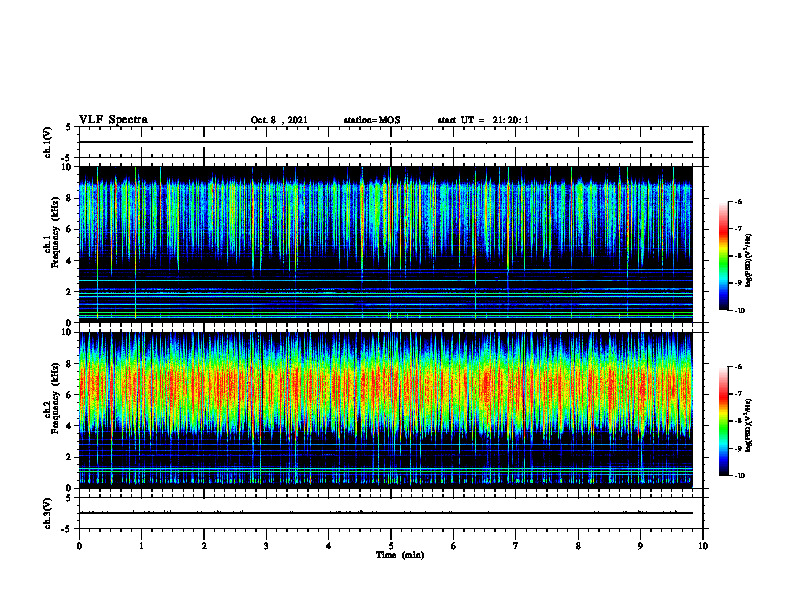Viewport: 792px width, 612px height.
Task: Click the "8" minute tick label
Action: (x=578, y=546)
